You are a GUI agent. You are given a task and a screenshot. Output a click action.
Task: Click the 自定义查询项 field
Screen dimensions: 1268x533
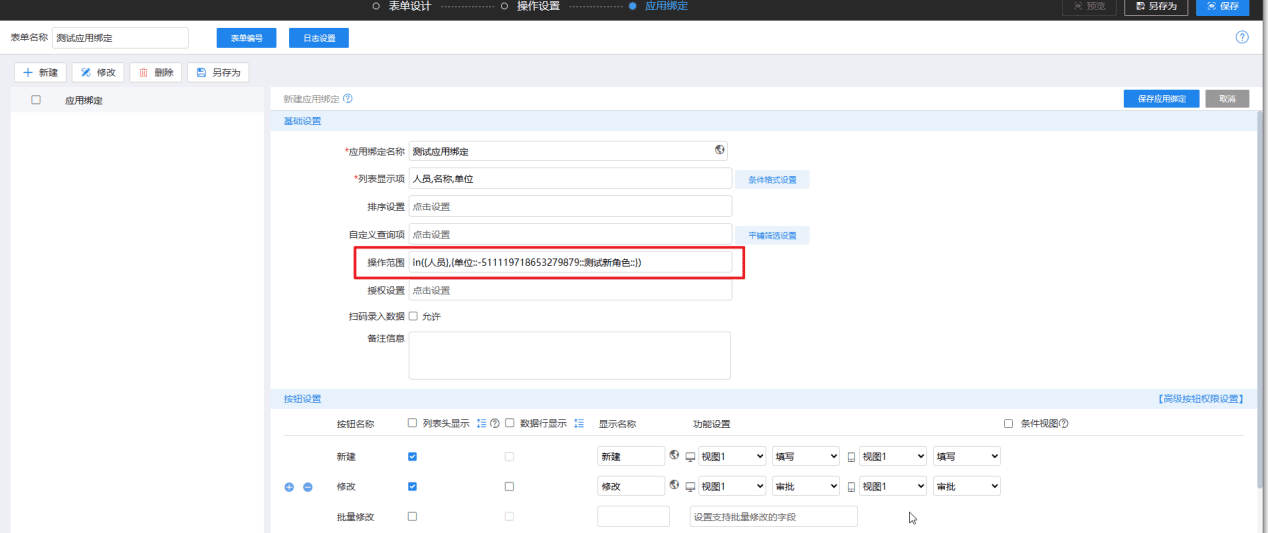[x=570, y=234]
